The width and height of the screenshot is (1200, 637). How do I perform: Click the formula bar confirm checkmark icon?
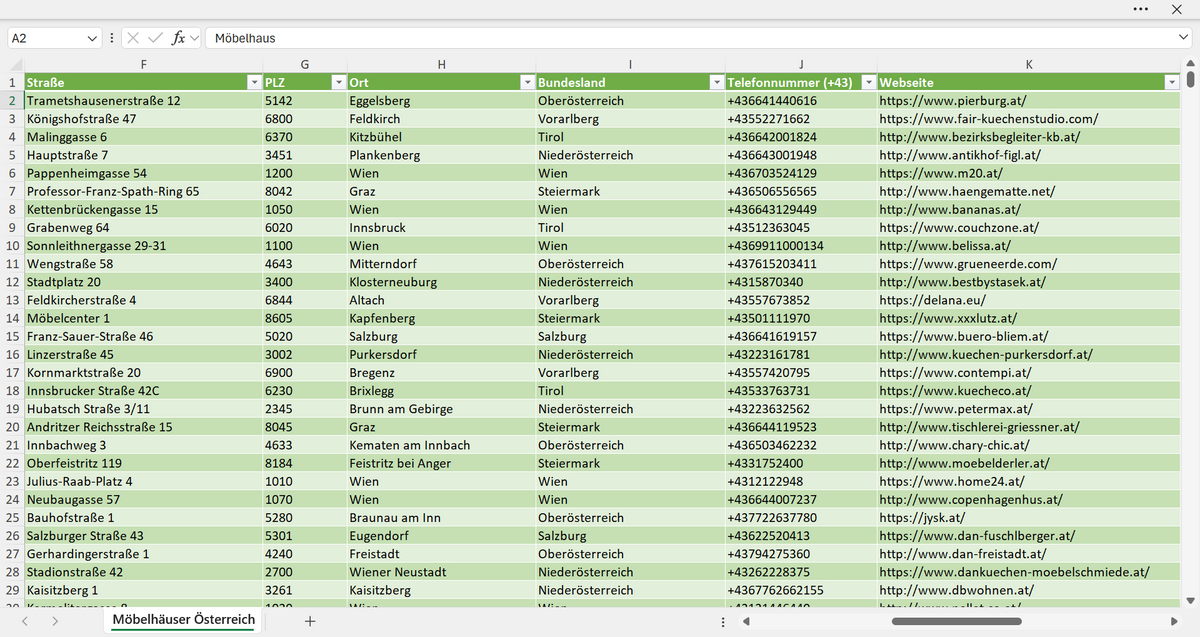pos(155,38)
